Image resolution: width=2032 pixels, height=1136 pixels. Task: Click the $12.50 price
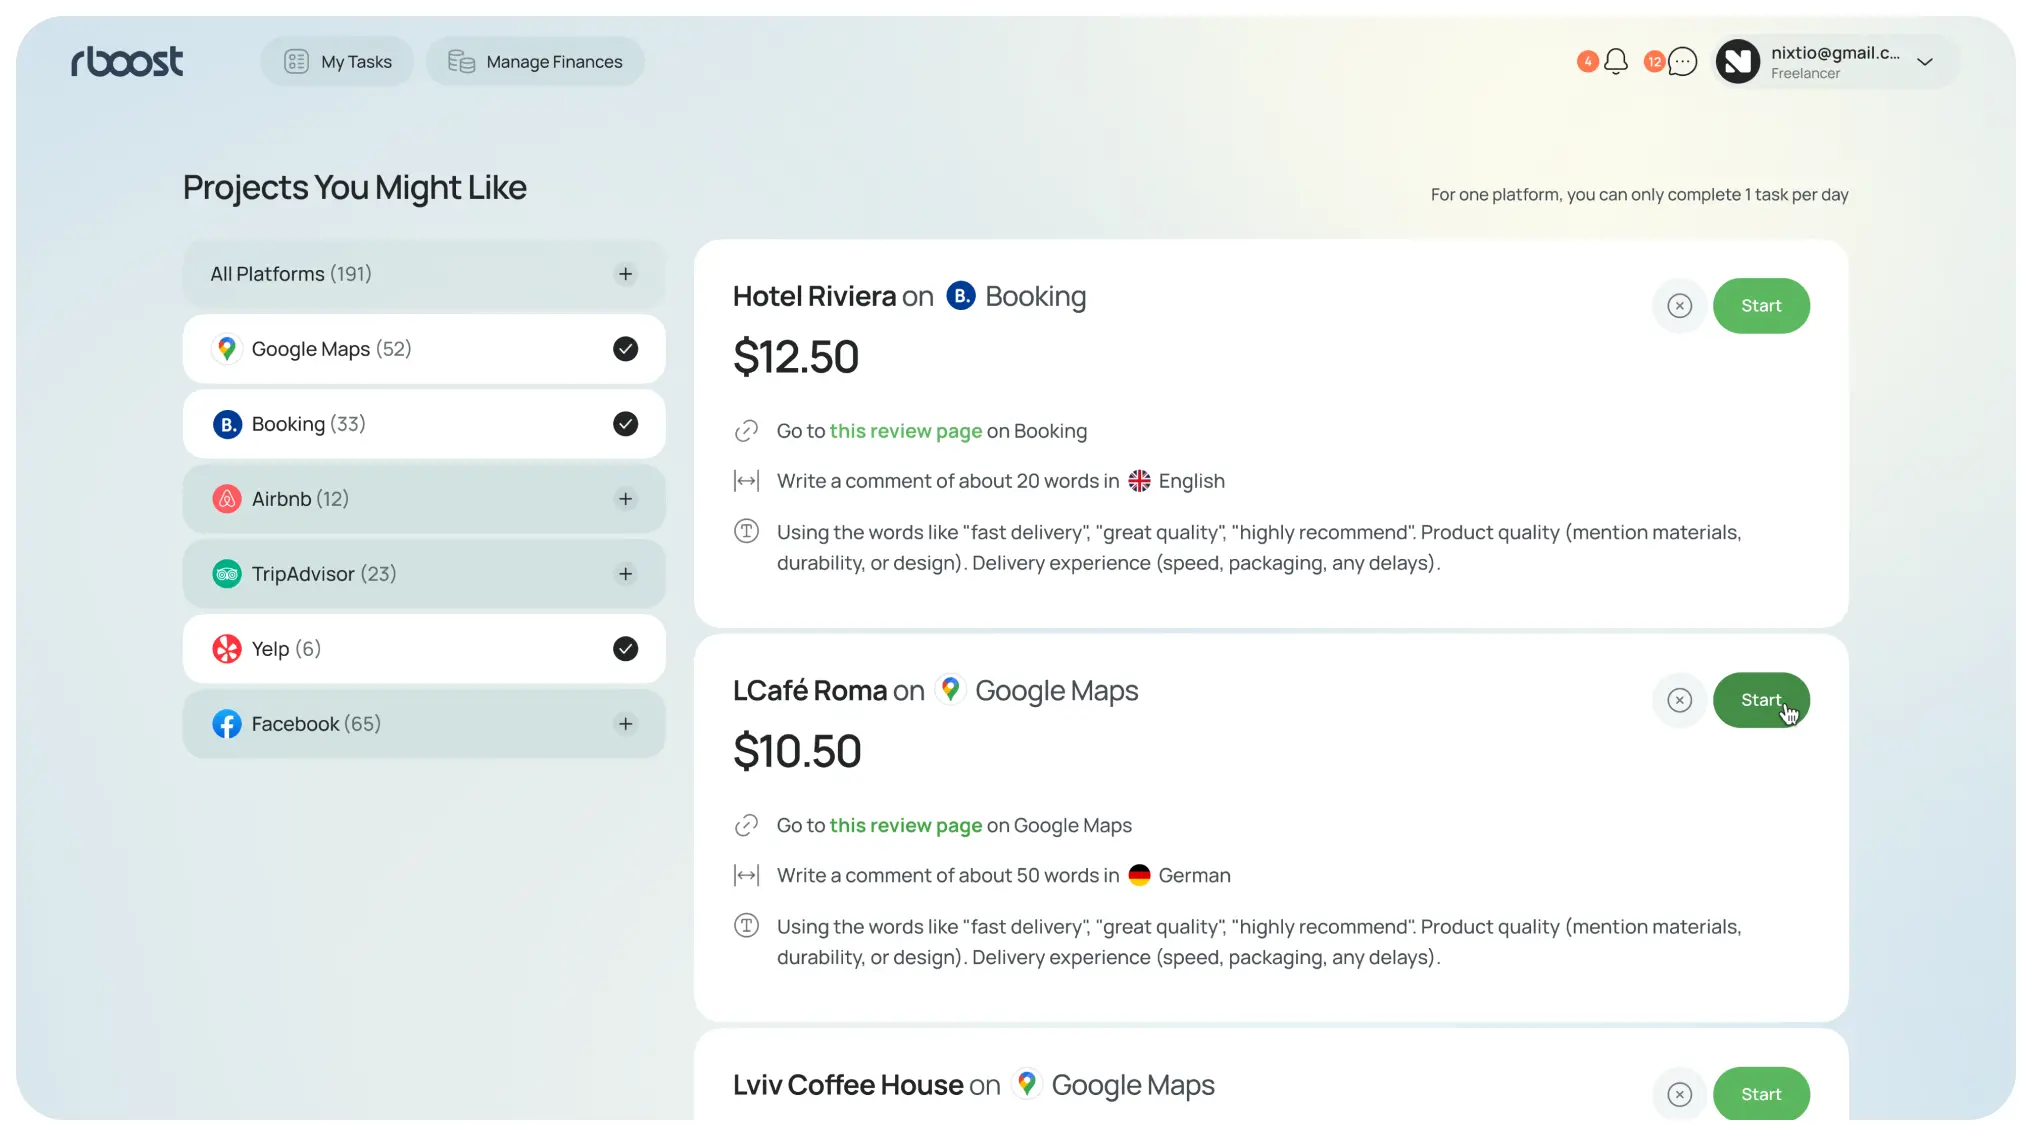pyautogui.click(x=796, y=357)
